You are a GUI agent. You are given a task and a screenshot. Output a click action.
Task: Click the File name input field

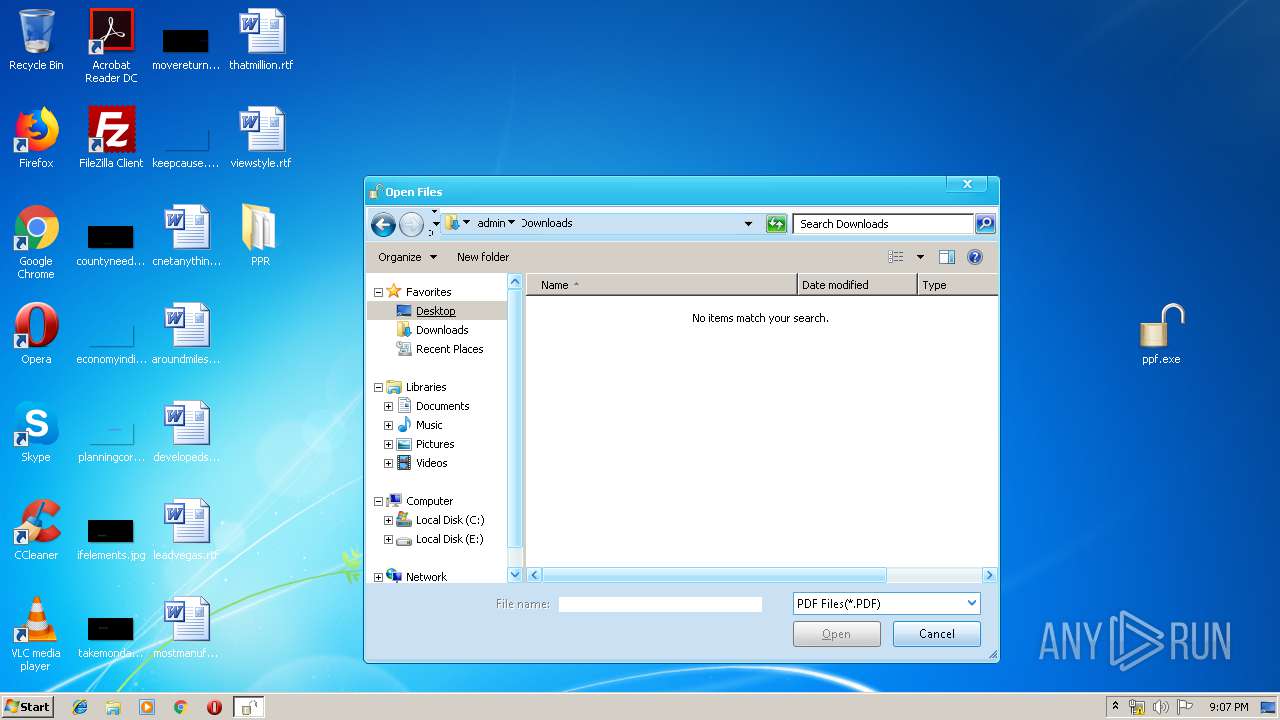click(660, 604)
